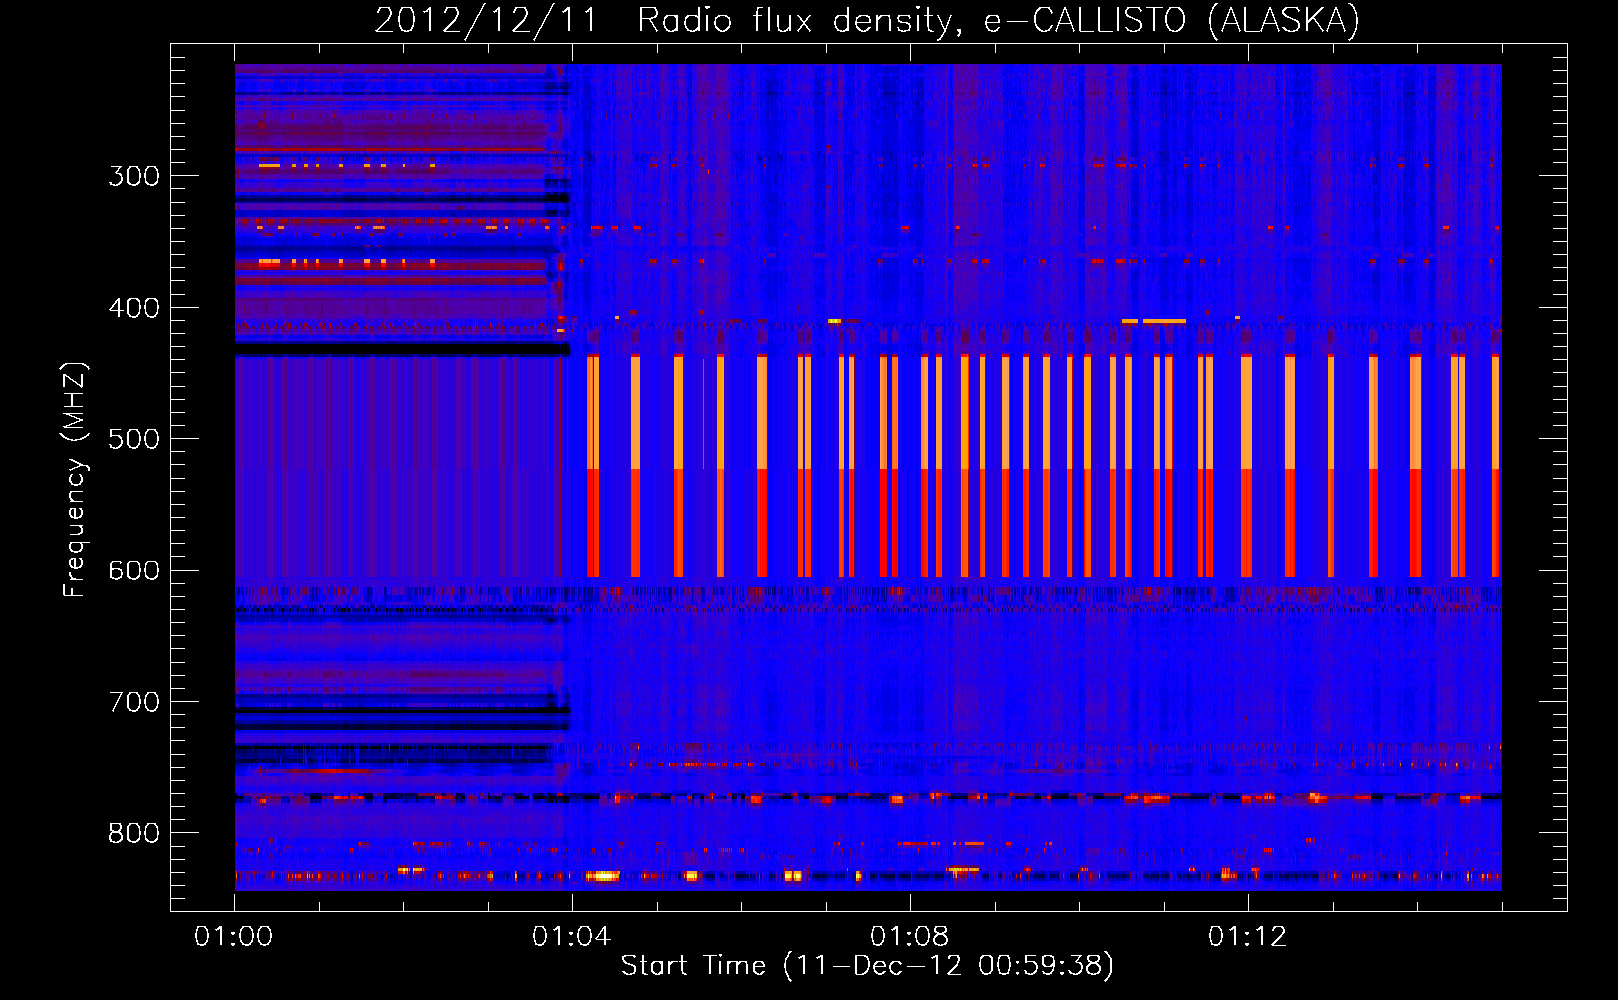Click the 01:12 time tick label
The width and height of the screenshot is (1618, 1000).
(x=1248, y=937)
